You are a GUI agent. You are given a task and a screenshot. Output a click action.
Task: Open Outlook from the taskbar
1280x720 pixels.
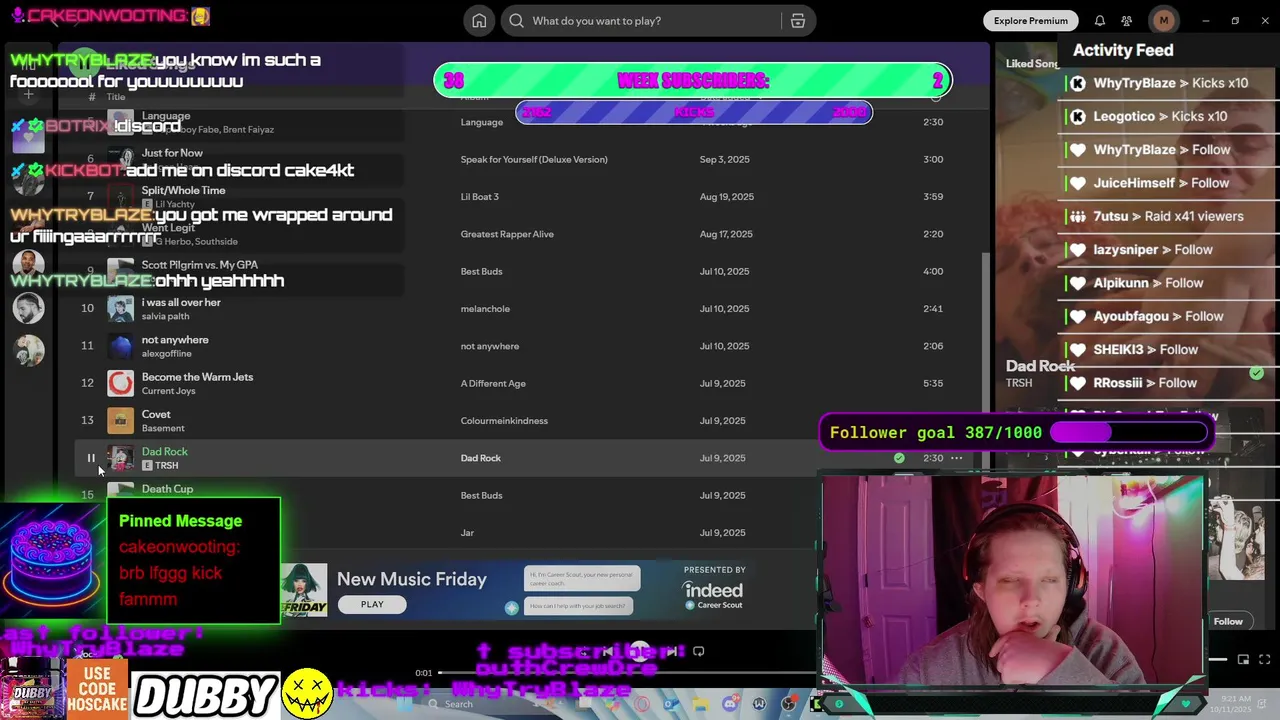point(670,704)
